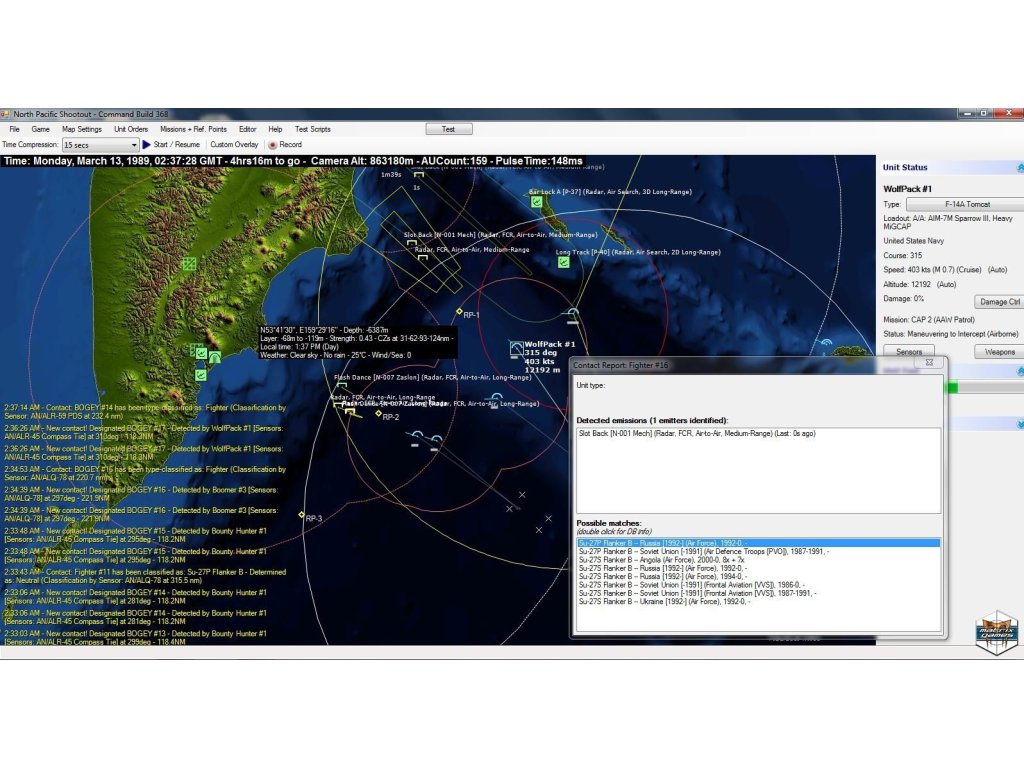Screen dimensions: 1024x768
Task: Open the Sensors button
Action: (x=908, y=351)
